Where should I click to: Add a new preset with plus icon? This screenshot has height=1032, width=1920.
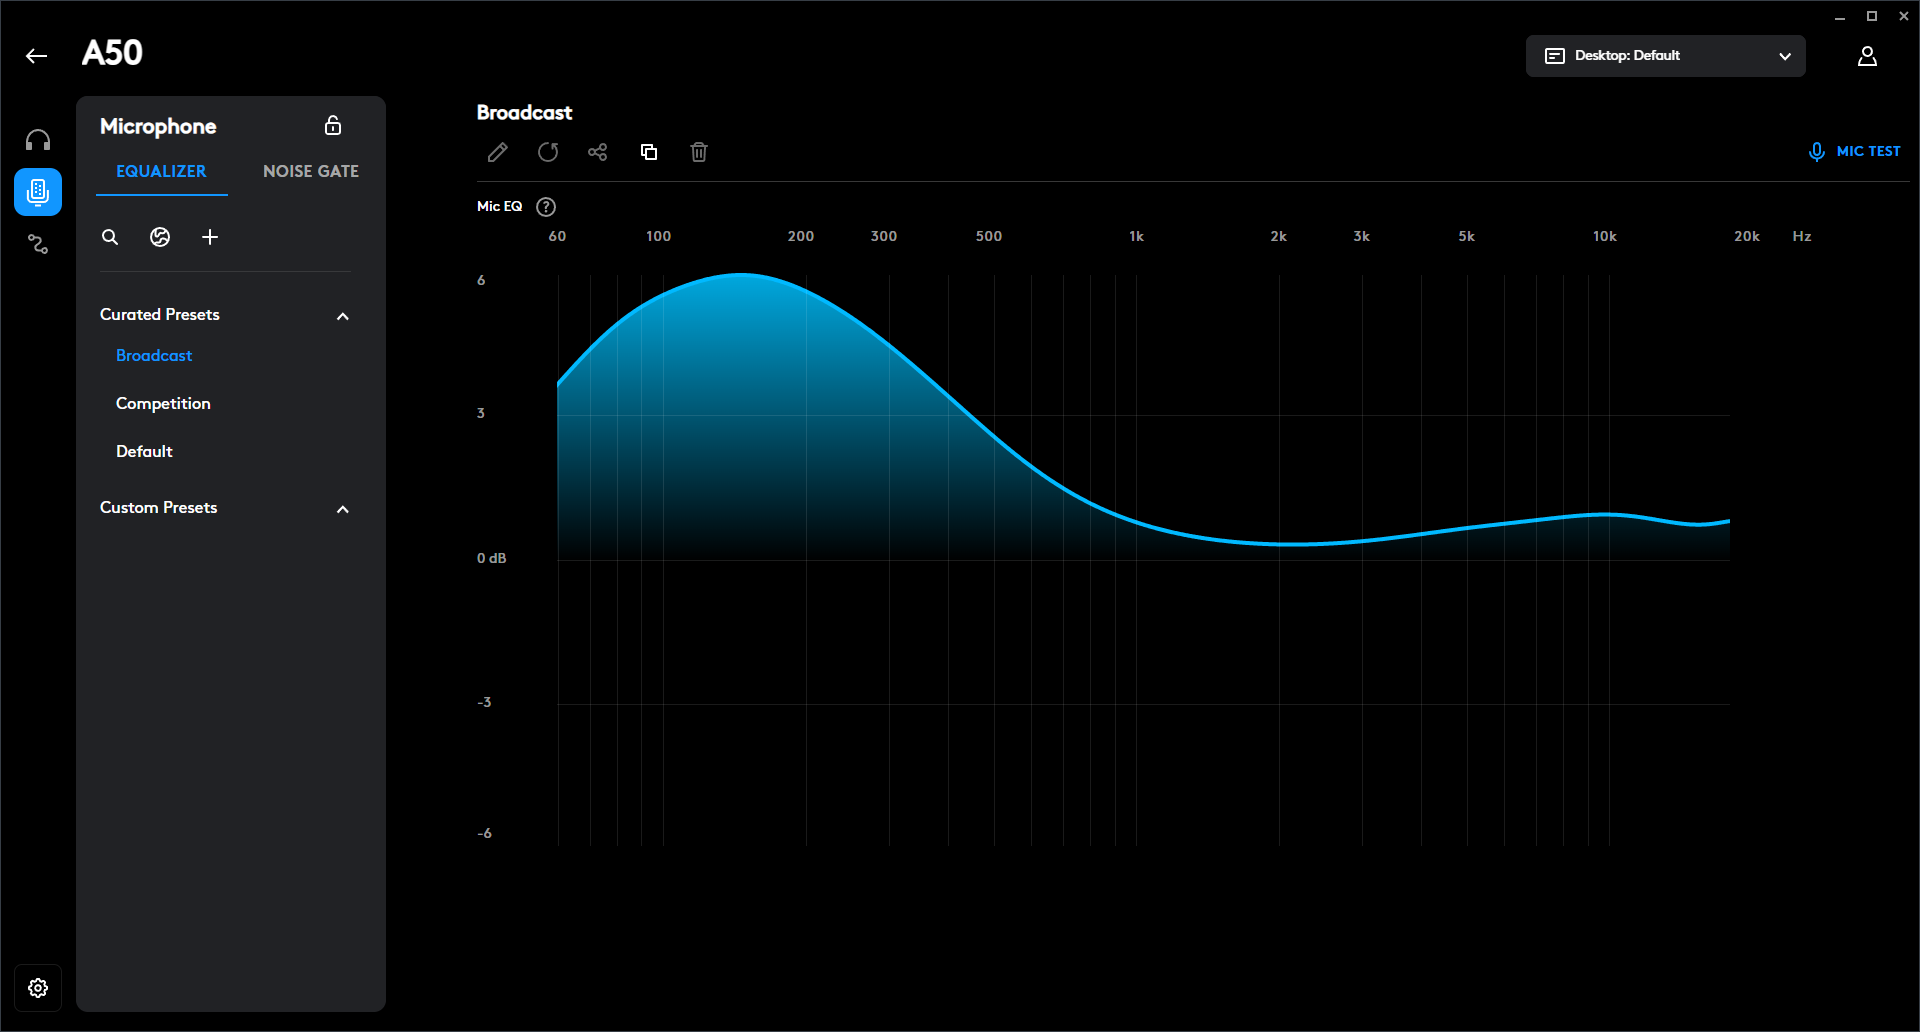tap(210, 237)
